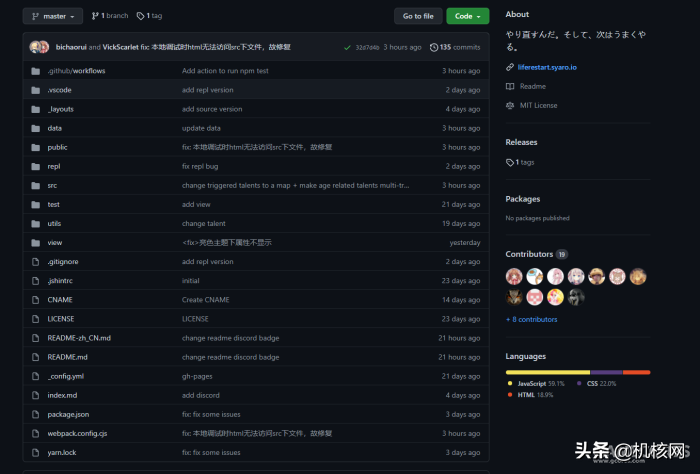Click the .vscode folder icon
The height and width of the screenshot is (474, 700).
(x=36, y=90)
